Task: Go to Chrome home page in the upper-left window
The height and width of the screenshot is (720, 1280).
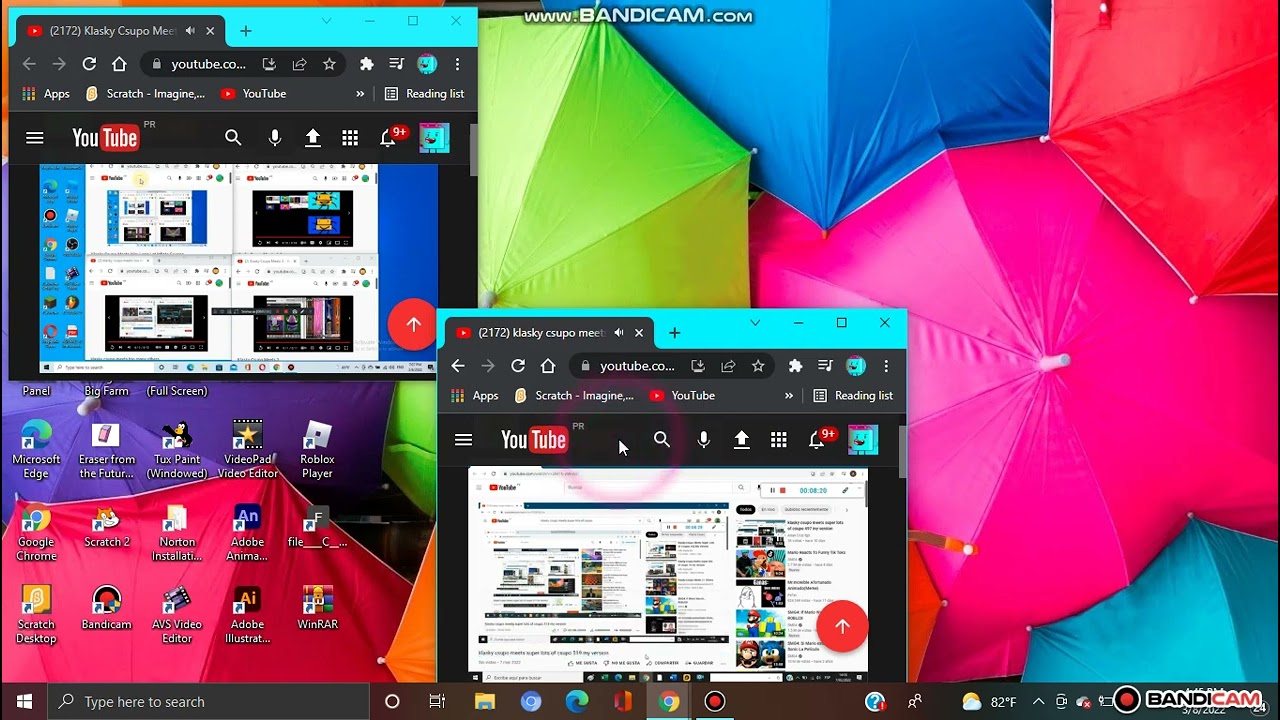Action: 119,64
